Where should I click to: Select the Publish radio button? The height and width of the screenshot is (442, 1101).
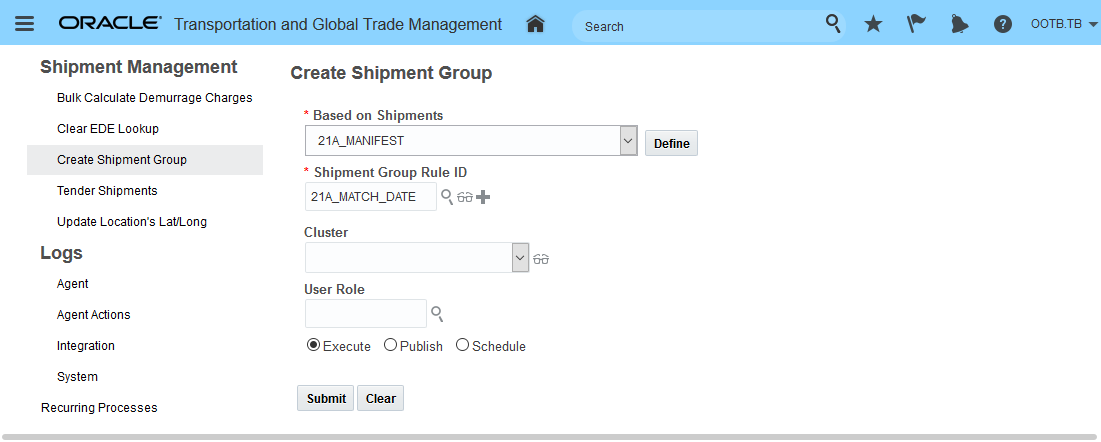[x=390, y=345]
